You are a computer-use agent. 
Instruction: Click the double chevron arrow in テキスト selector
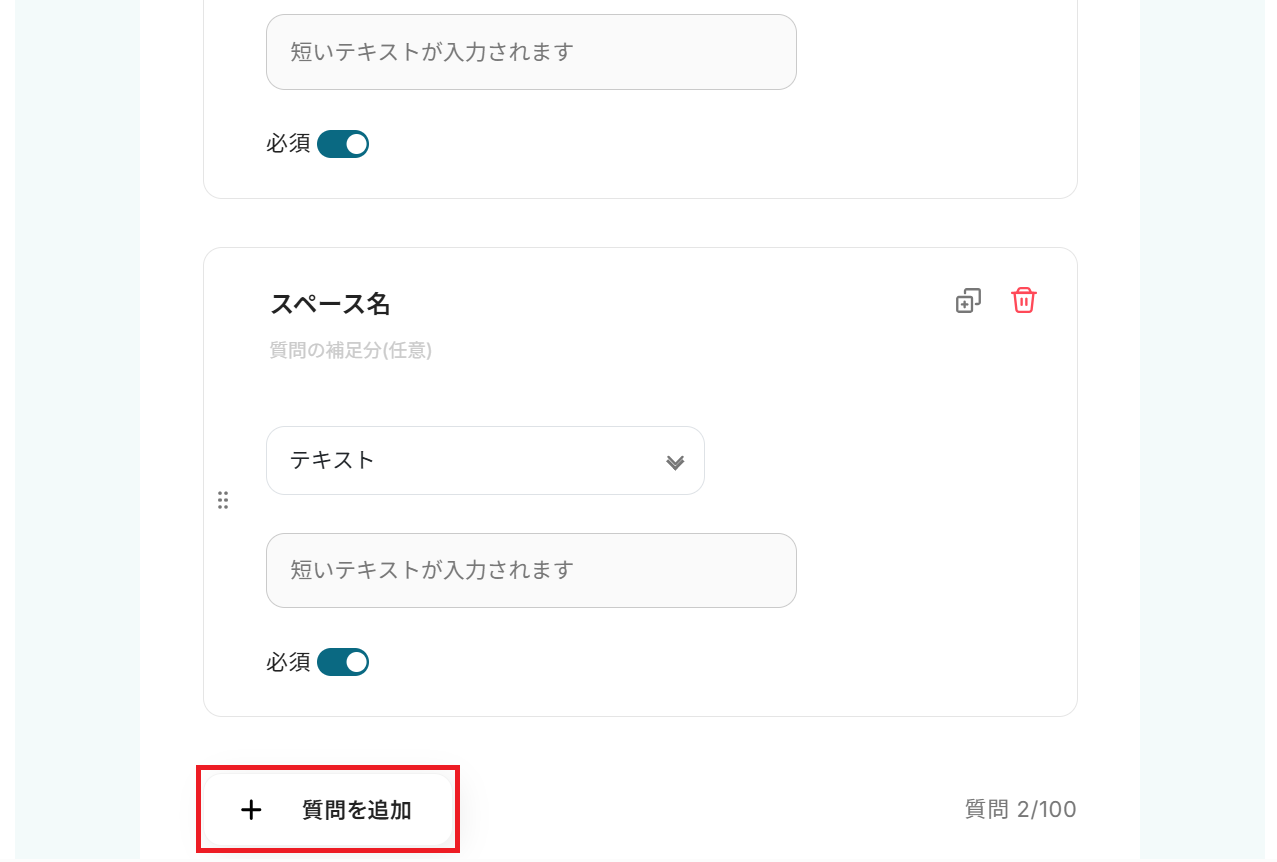(675, 462)
